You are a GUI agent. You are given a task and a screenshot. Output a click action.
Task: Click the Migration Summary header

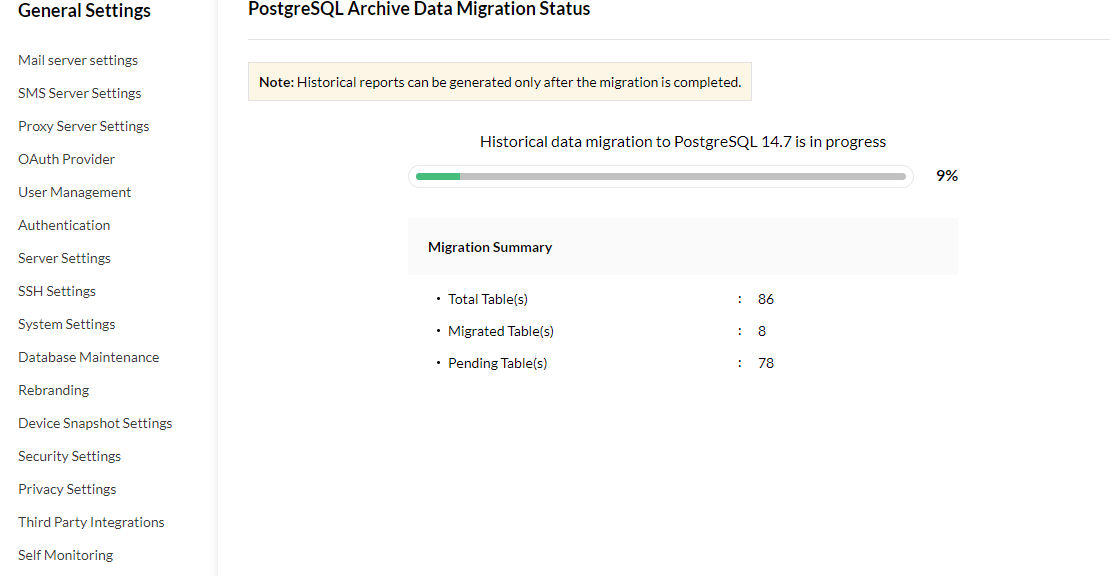click(x=490, y=247)
